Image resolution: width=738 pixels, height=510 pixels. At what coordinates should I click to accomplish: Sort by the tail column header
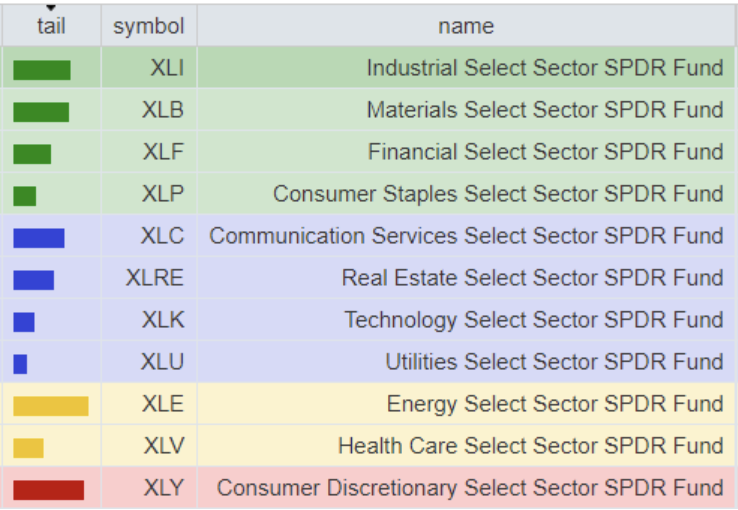[51, 27]
